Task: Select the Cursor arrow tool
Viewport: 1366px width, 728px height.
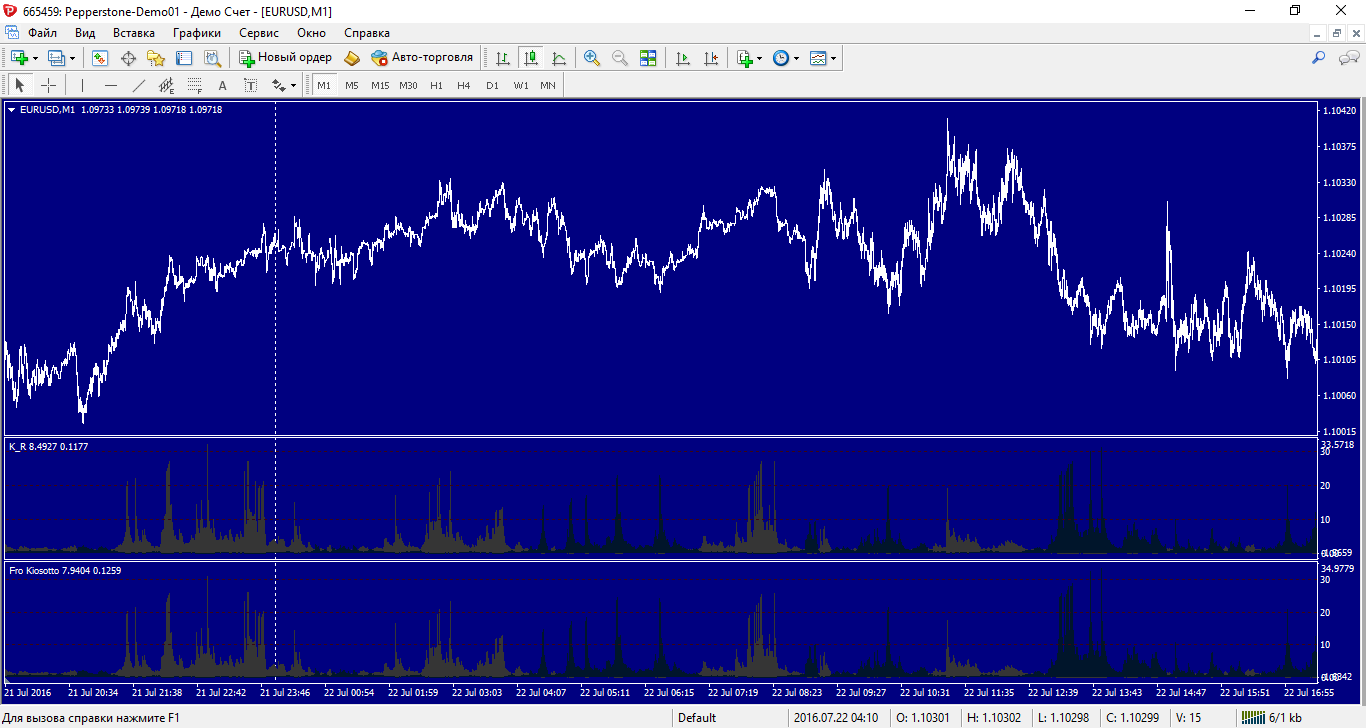Action: (x=20, y=85)
